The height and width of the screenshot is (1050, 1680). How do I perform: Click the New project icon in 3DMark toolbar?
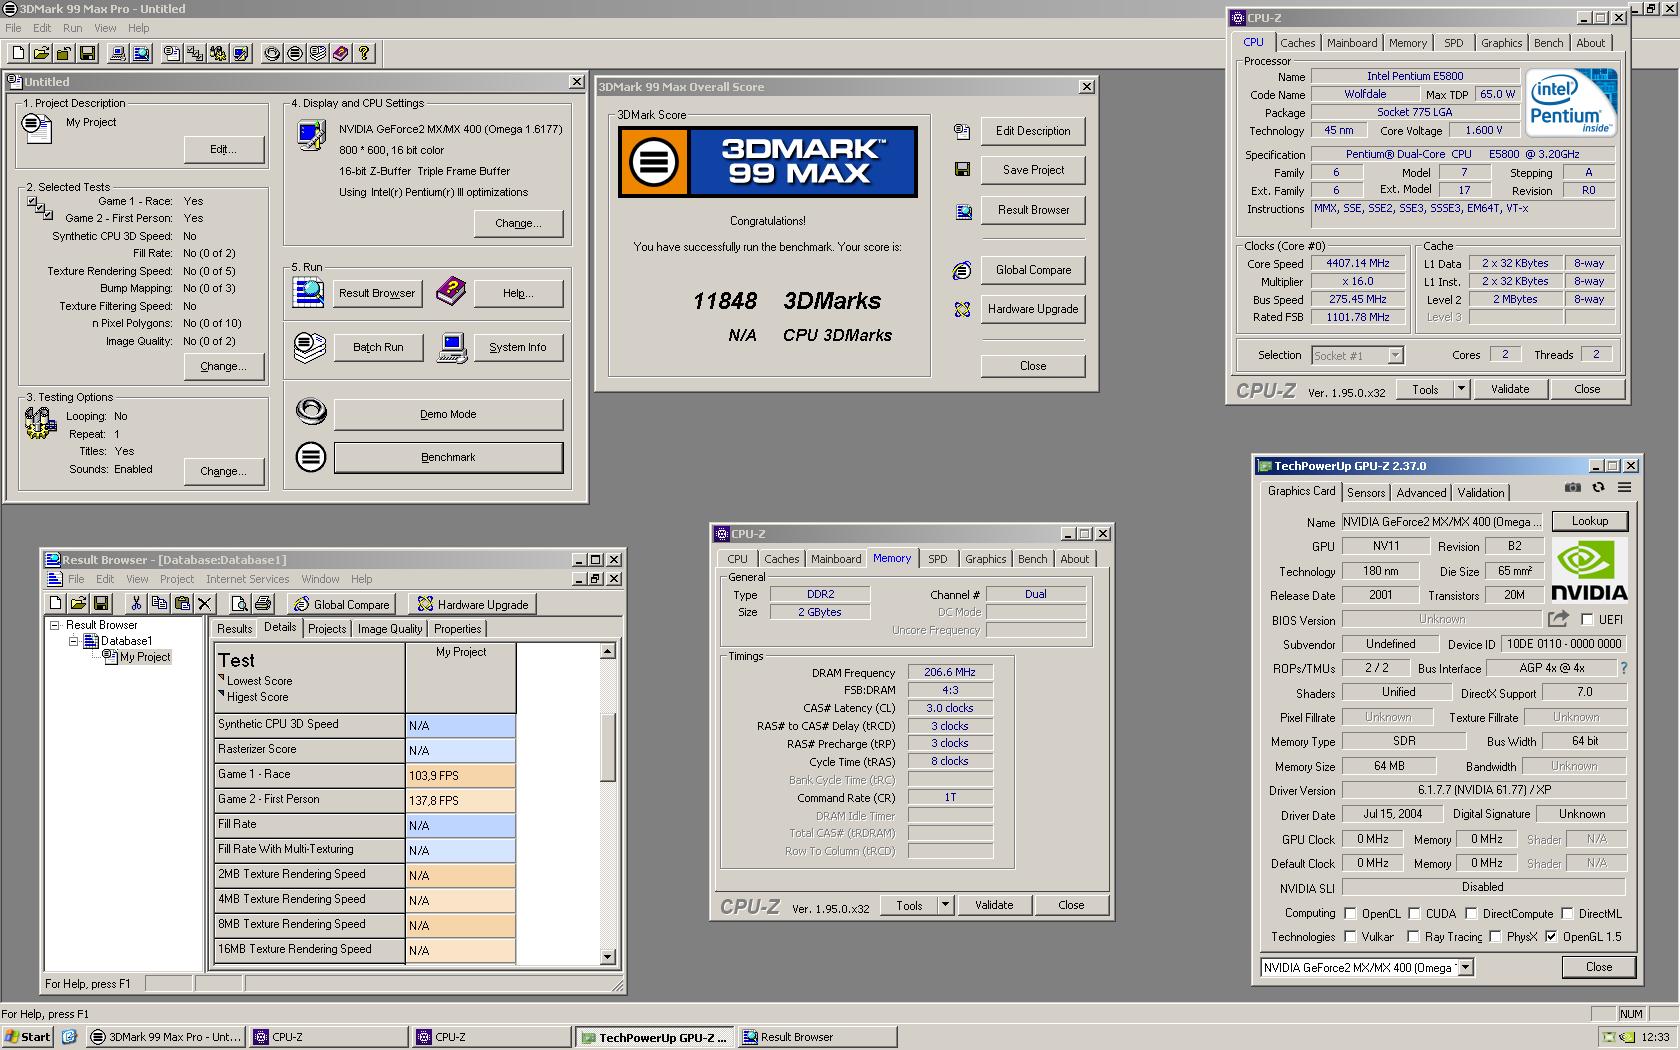[18, 53]
